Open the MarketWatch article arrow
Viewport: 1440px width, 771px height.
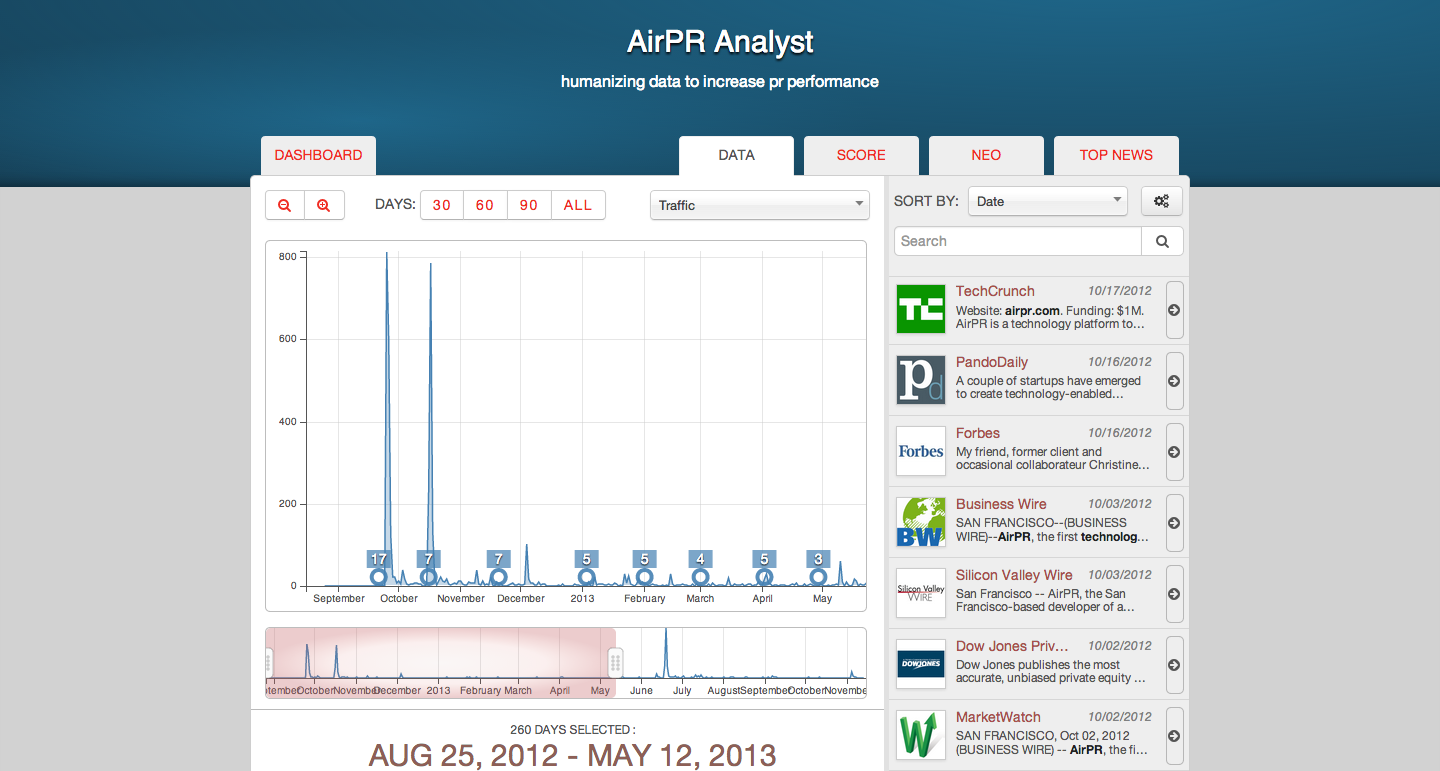tap(1175, 736)
